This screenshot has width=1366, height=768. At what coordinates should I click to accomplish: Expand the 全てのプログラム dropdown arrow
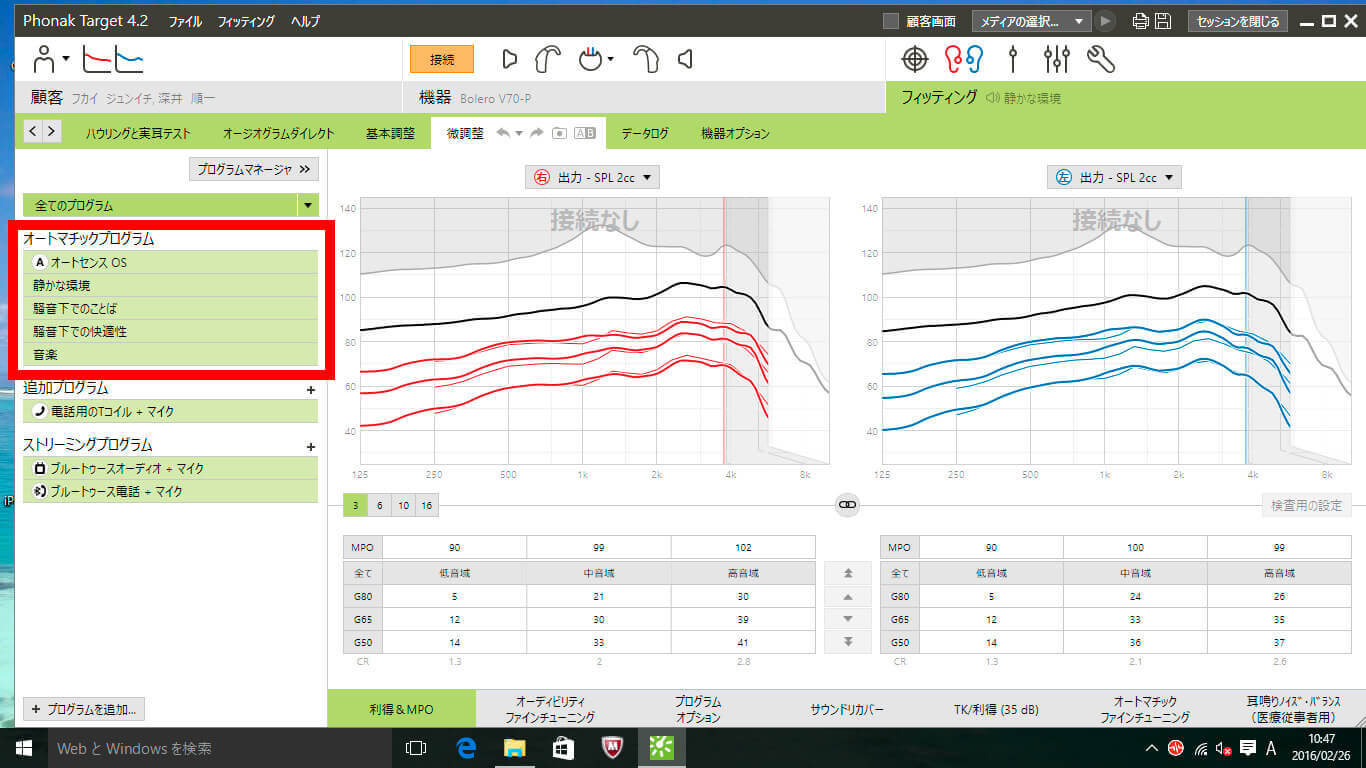tap(307, 205)
